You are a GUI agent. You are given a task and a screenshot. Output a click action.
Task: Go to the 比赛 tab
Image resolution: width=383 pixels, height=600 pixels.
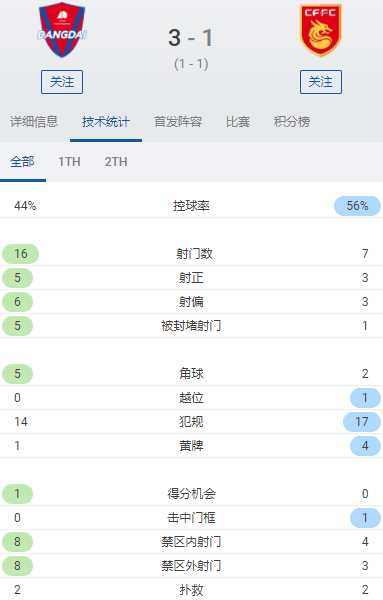pyautogui.click(x=238, y=122)
